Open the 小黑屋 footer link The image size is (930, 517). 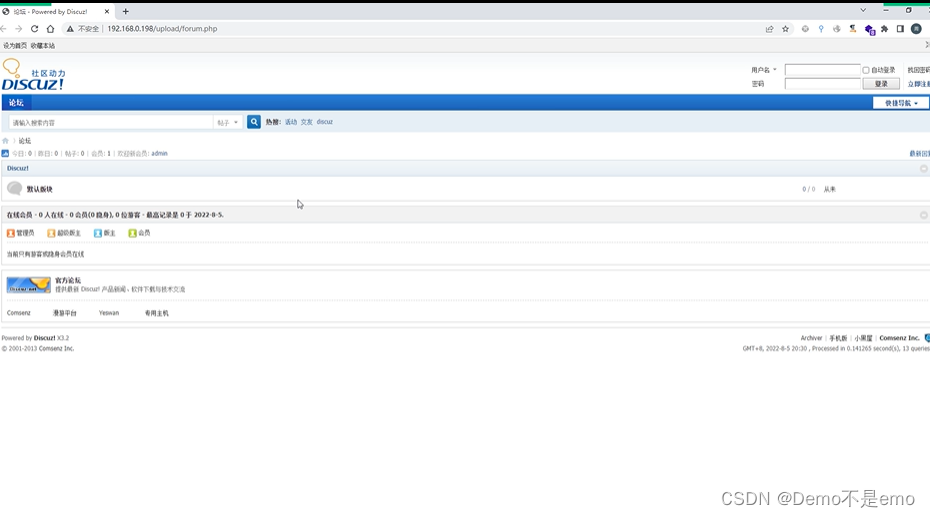[864, 338]
